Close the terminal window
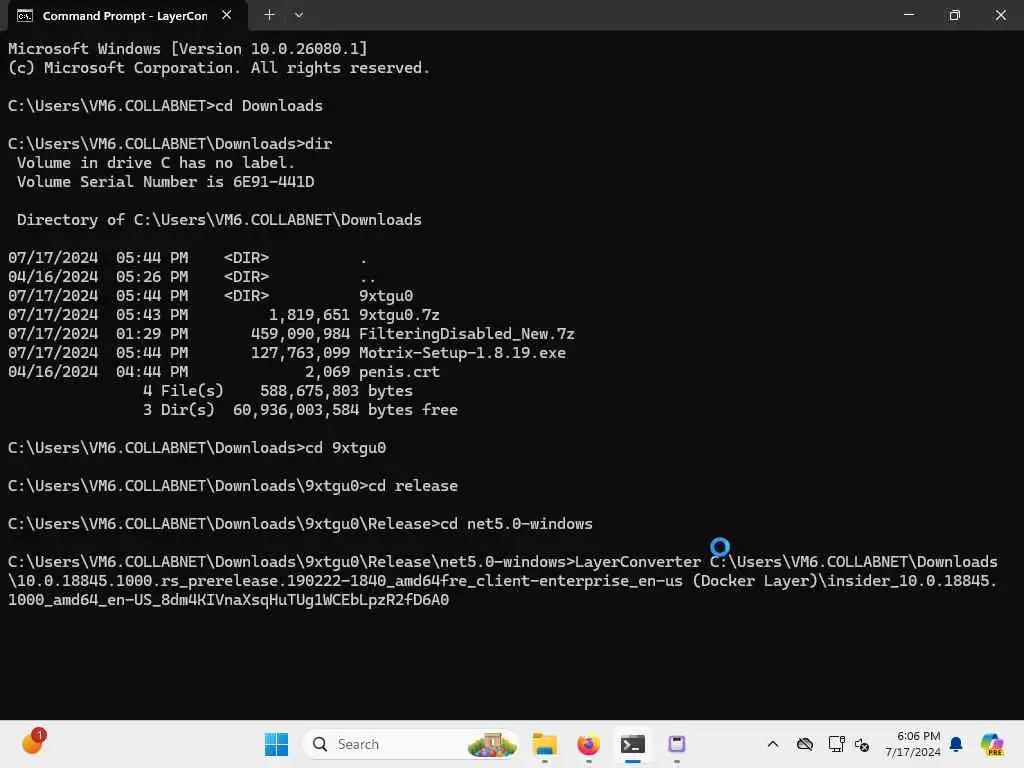The image size is (1024, 768). (x=1000, y=15)
